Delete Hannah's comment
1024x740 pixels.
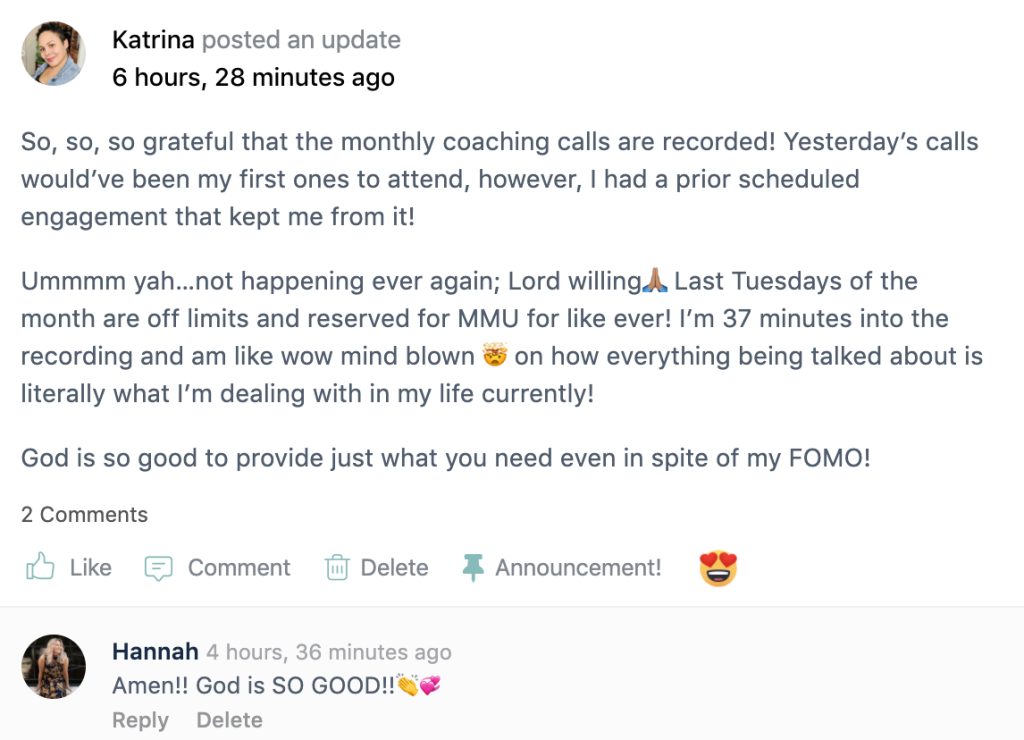pyautogui.click(x=229, y=720)
